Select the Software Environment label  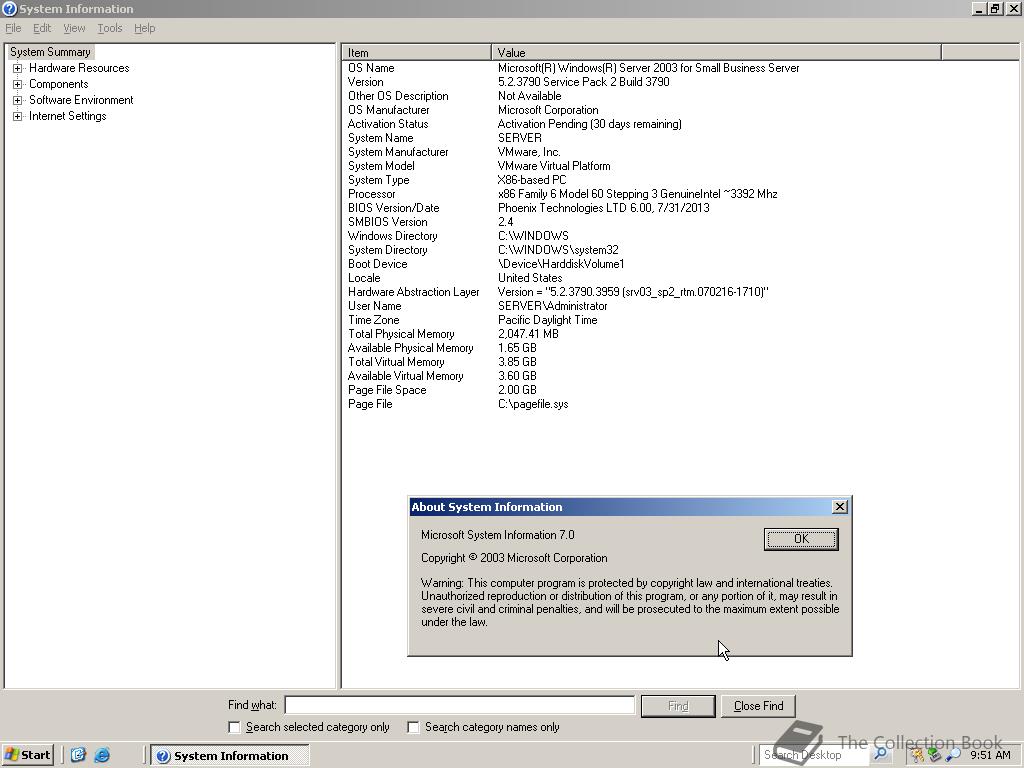pos(81,100)
